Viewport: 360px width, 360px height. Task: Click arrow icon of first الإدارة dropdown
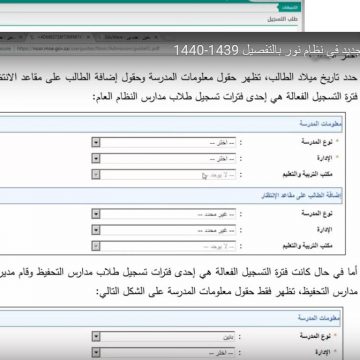(x=96, y=159)
